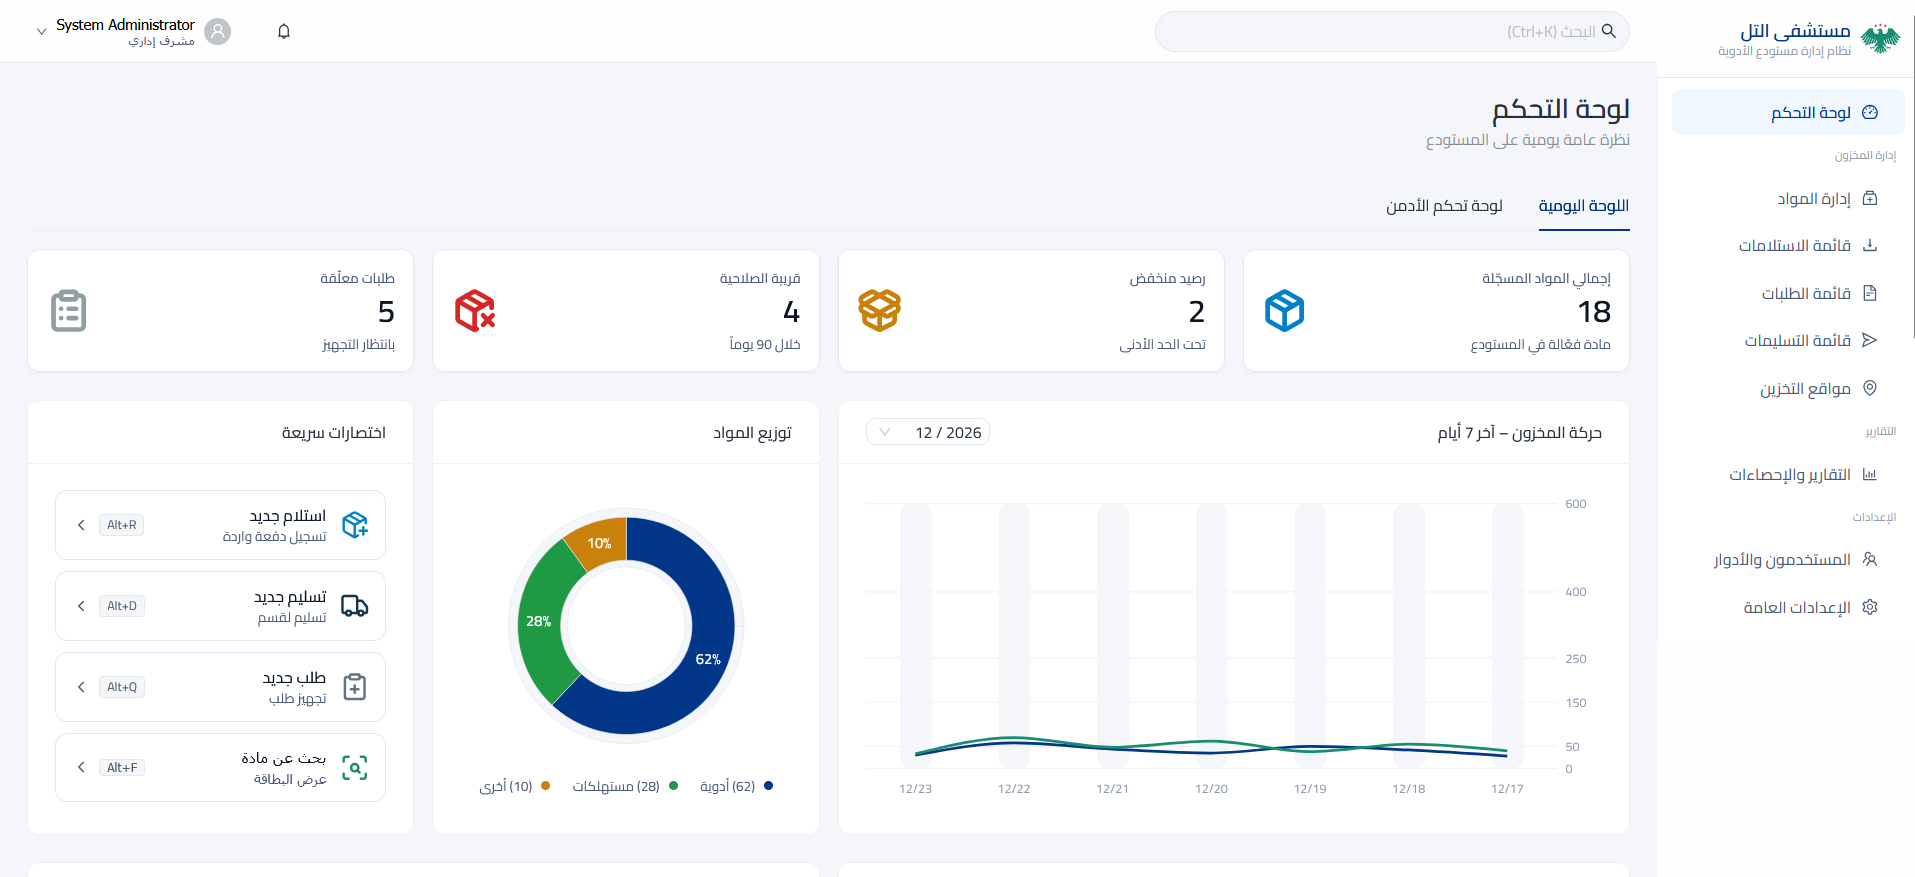The image size is (1915, 877).
Task: Open المستخدمون والأدوار page
Action: click(x=1788, y=559)
